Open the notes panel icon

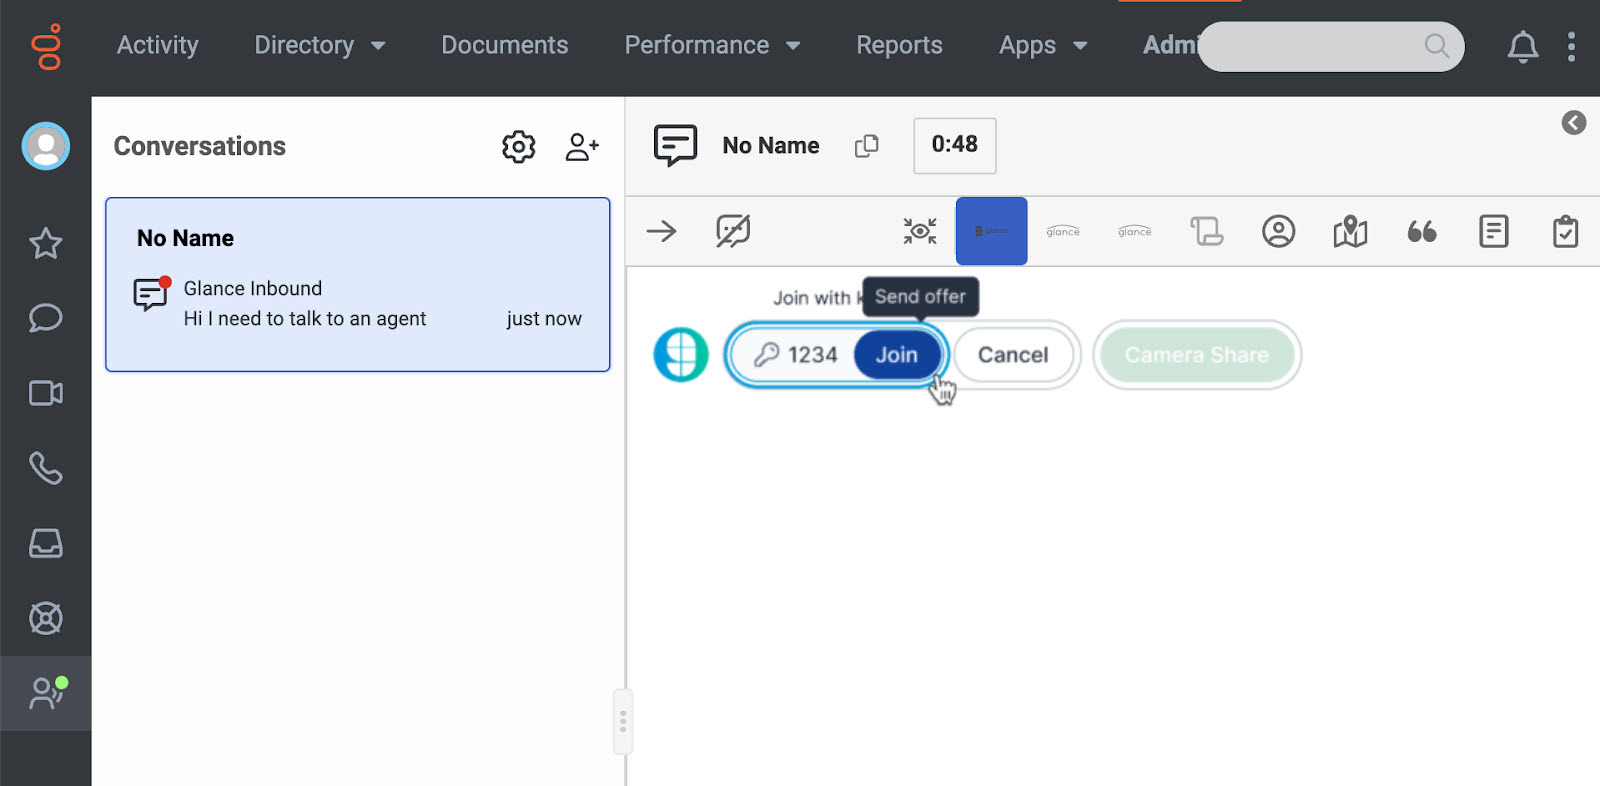(1493, 232)
